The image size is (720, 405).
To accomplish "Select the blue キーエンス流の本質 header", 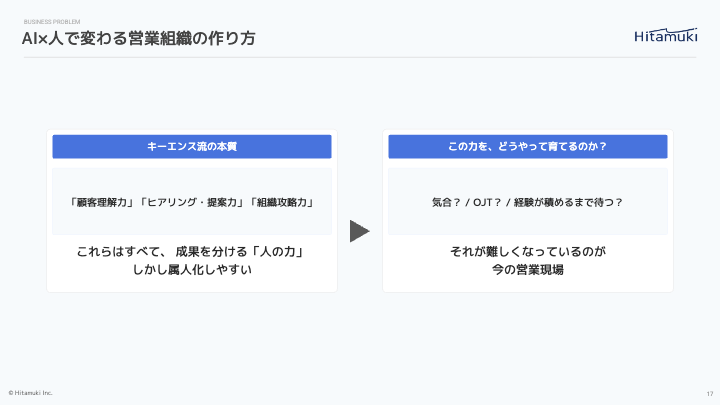I will (192, 146).
